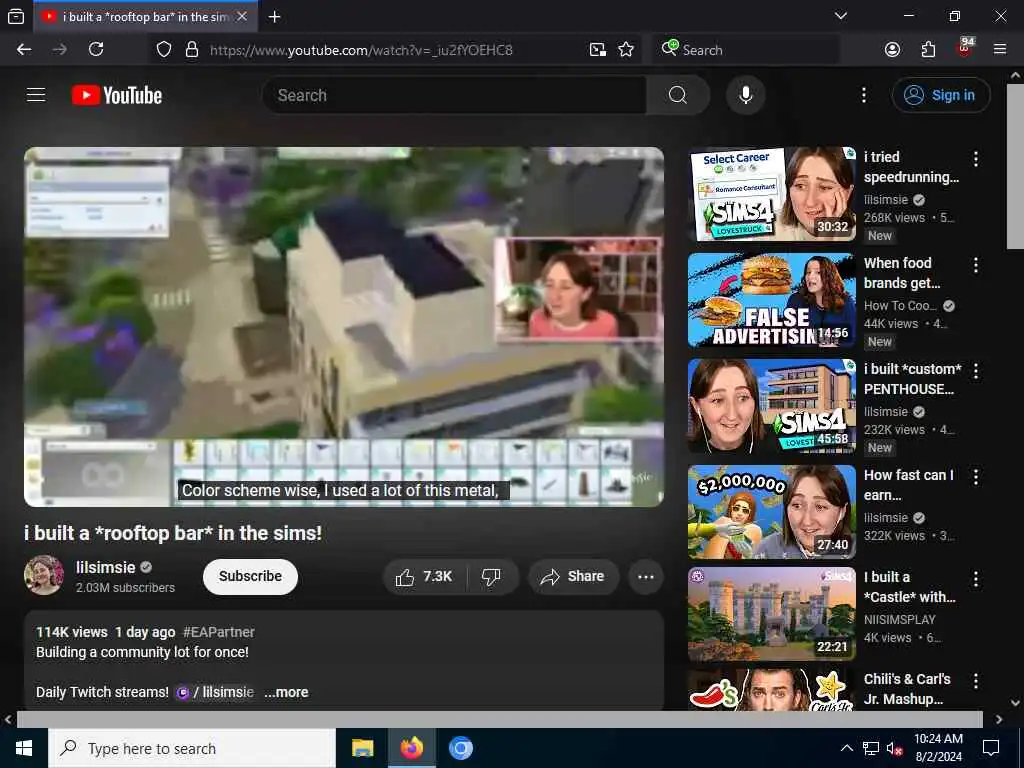Screen dimensions: 1024x768
Task: List all tabs dropdown arrow
Action: [841, 16]
